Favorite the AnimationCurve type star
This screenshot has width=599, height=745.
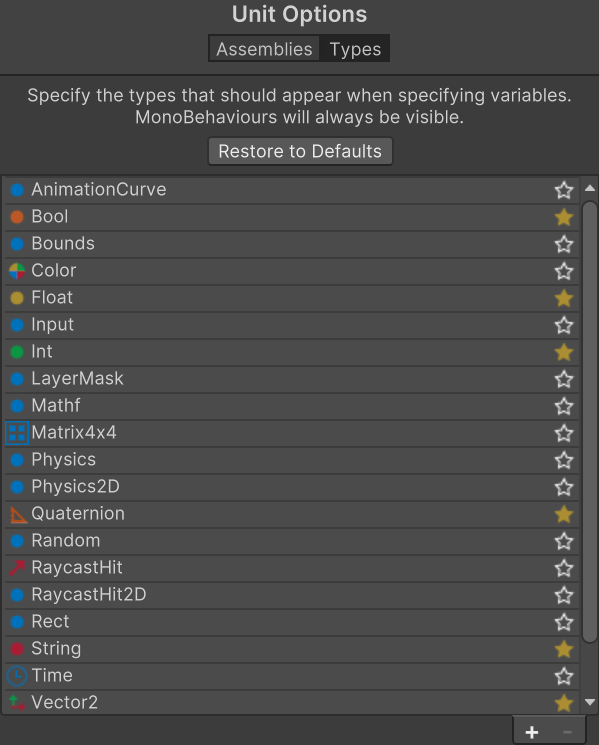[564, 191]
